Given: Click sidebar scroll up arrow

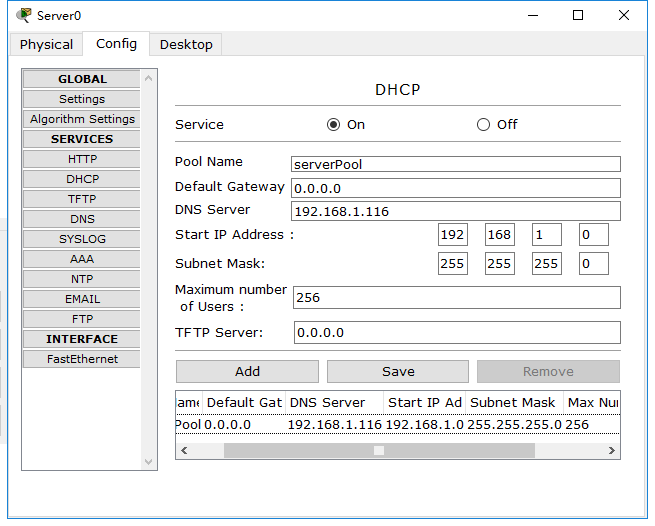Looking at the screenshot, I should pos(148,78).
